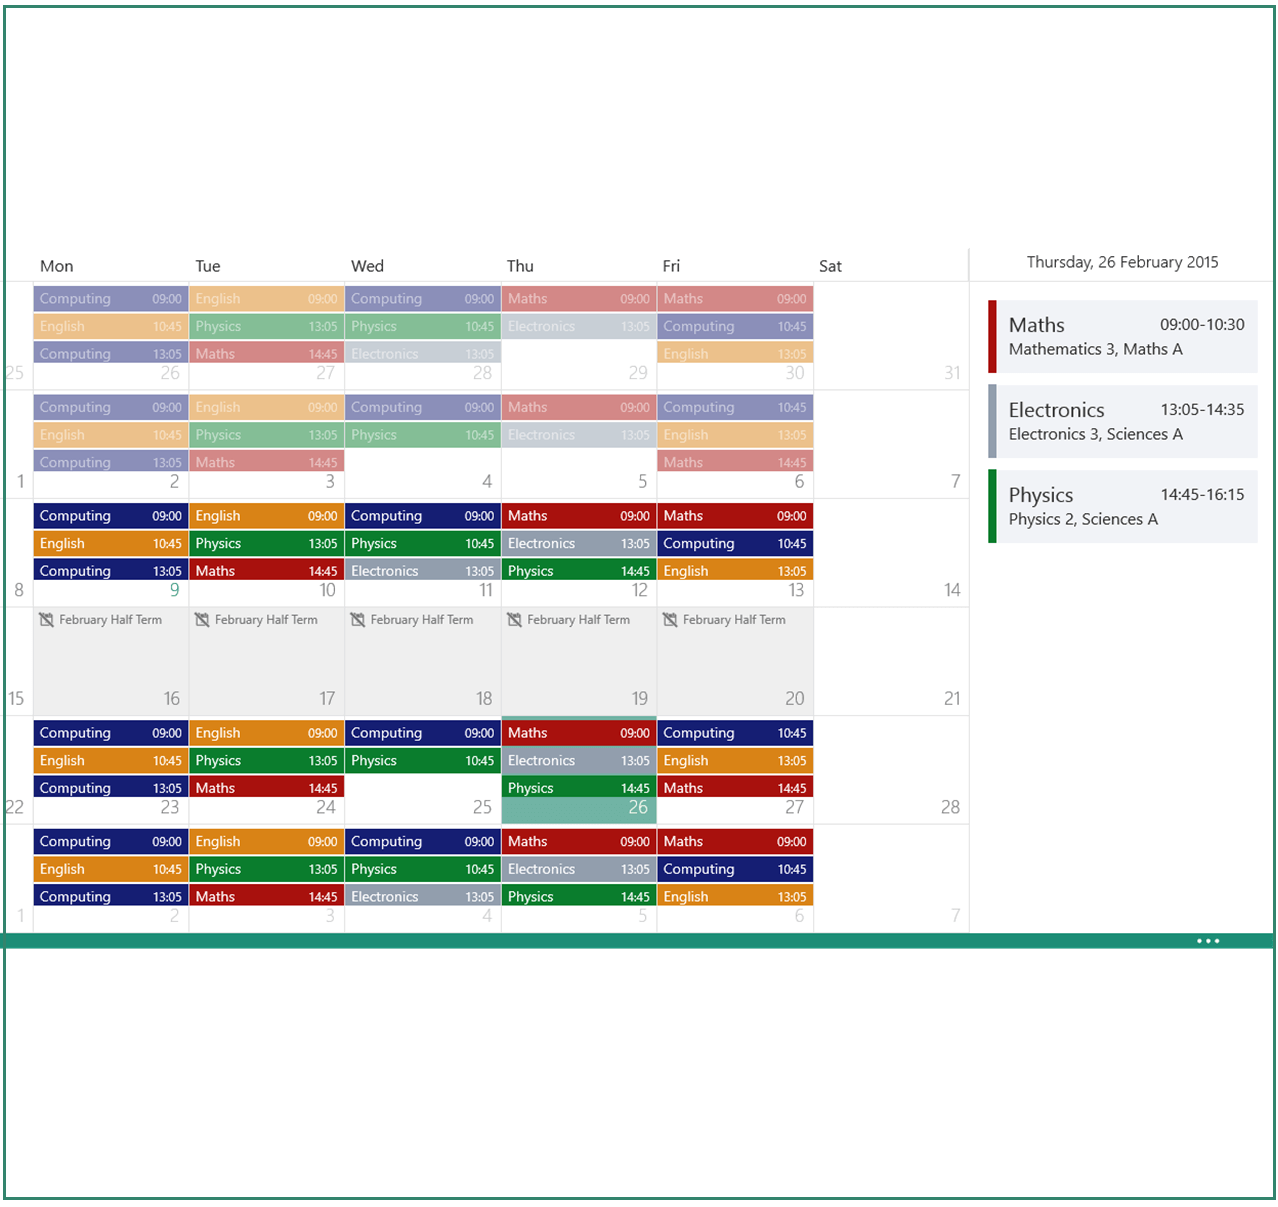Select Electronics 13:05 on Thursday 12
This screenshot has width=1278, height=1207.
pos(579,544)
